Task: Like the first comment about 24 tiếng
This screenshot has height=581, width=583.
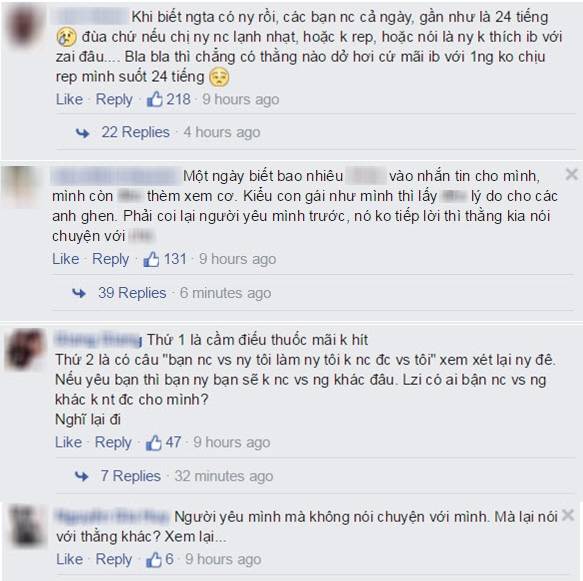Action: pos(70,99)
